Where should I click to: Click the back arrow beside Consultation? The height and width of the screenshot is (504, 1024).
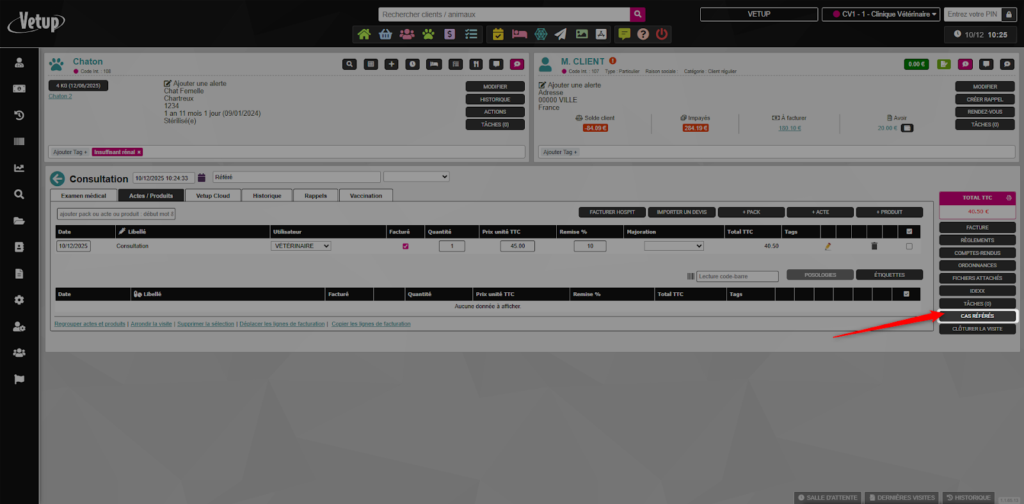58,178
